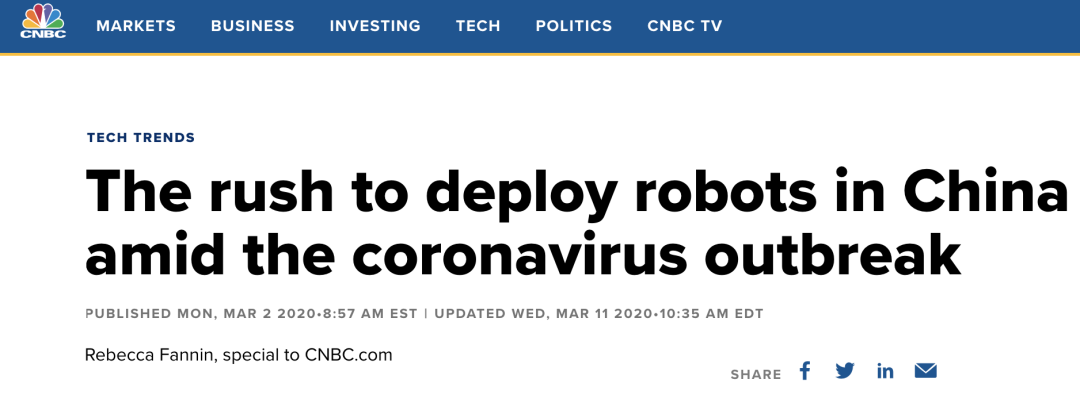
Task: Share the article on Facebook
Action: [805, 371]
